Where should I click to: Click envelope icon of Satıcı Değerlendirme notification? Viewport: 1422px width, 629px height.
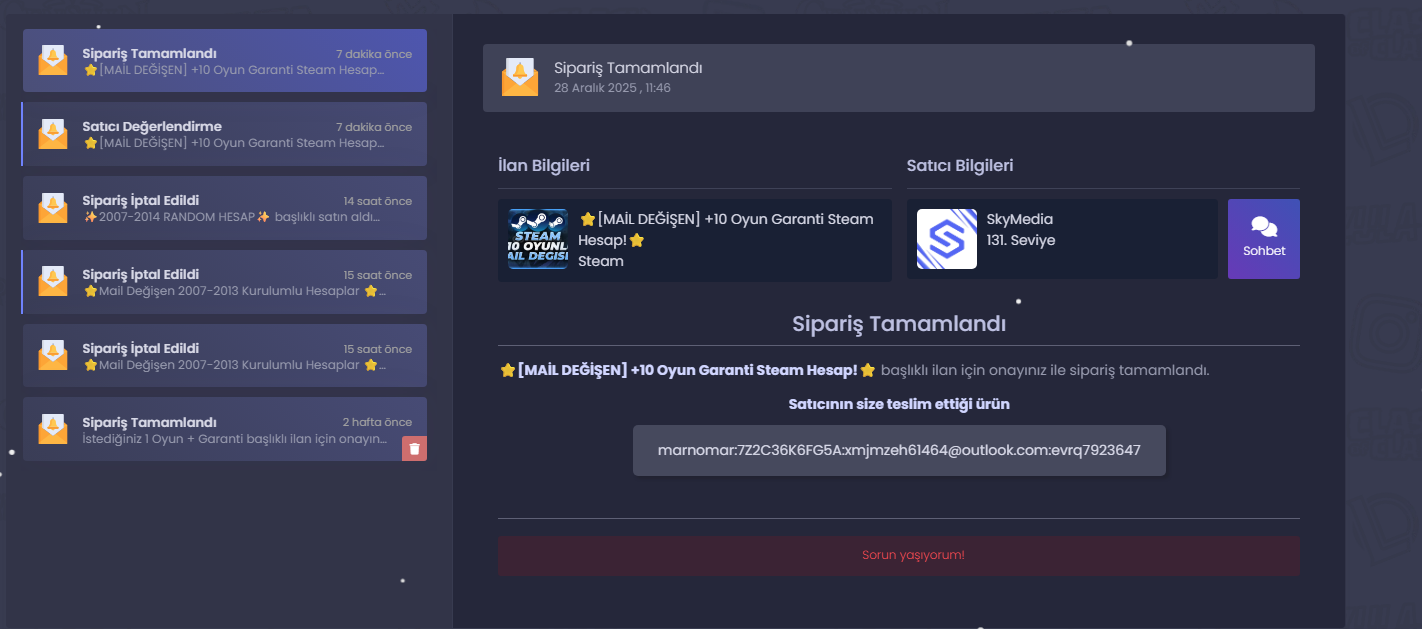point(53,134)
